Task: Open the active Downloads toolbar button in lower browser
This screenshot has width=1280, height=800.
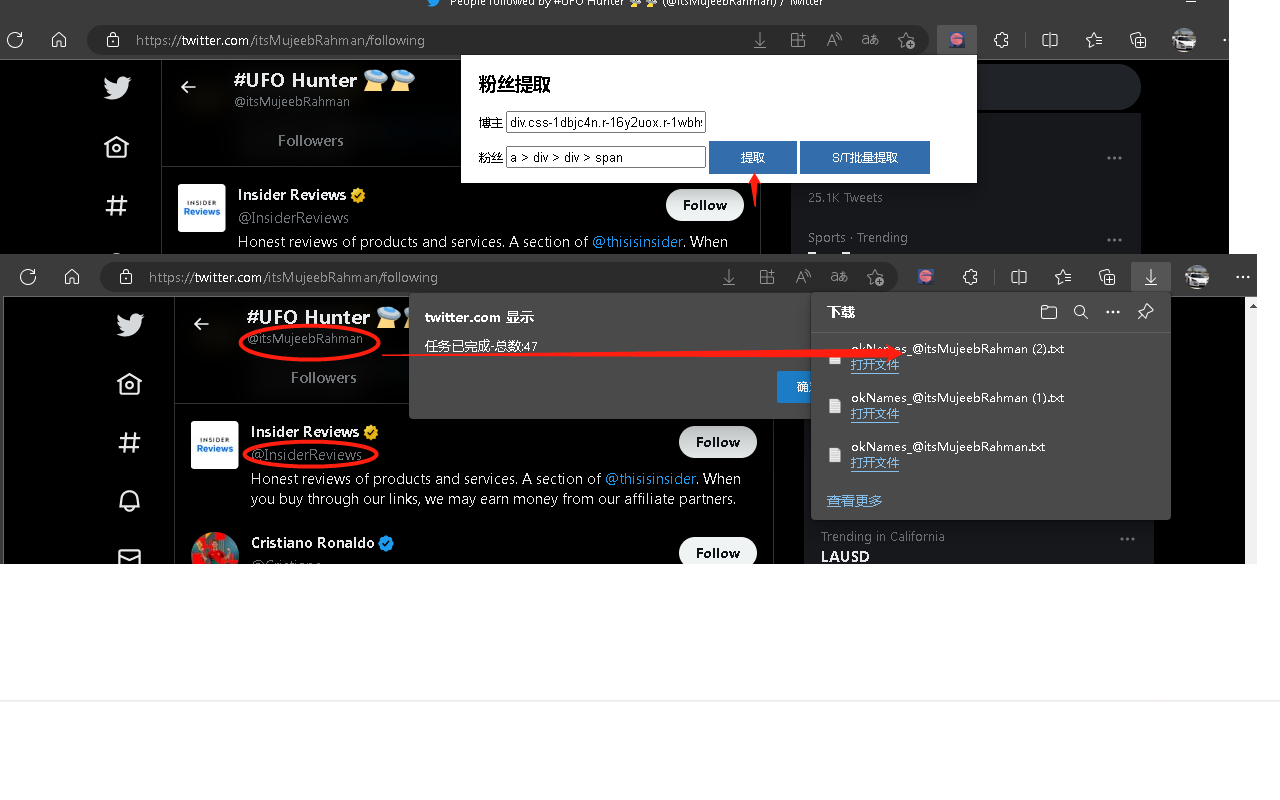Action: 1151,277
